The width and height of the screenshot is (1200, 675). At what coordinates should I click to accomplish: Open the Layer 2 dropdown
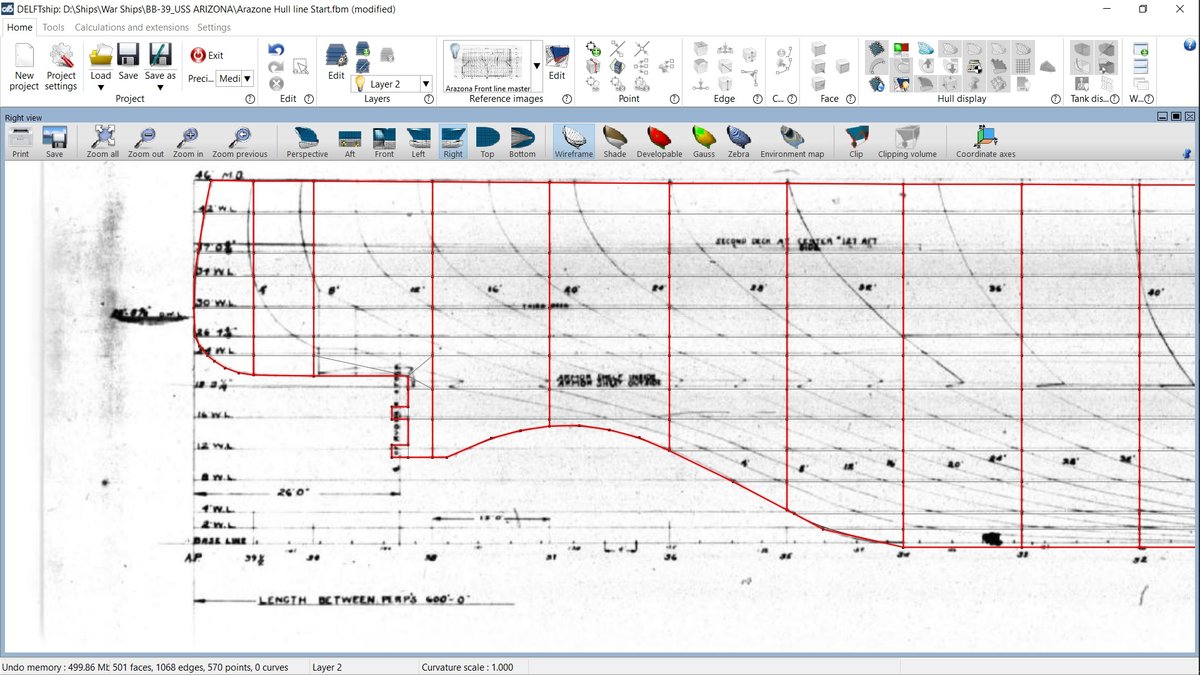click(426, 85)
